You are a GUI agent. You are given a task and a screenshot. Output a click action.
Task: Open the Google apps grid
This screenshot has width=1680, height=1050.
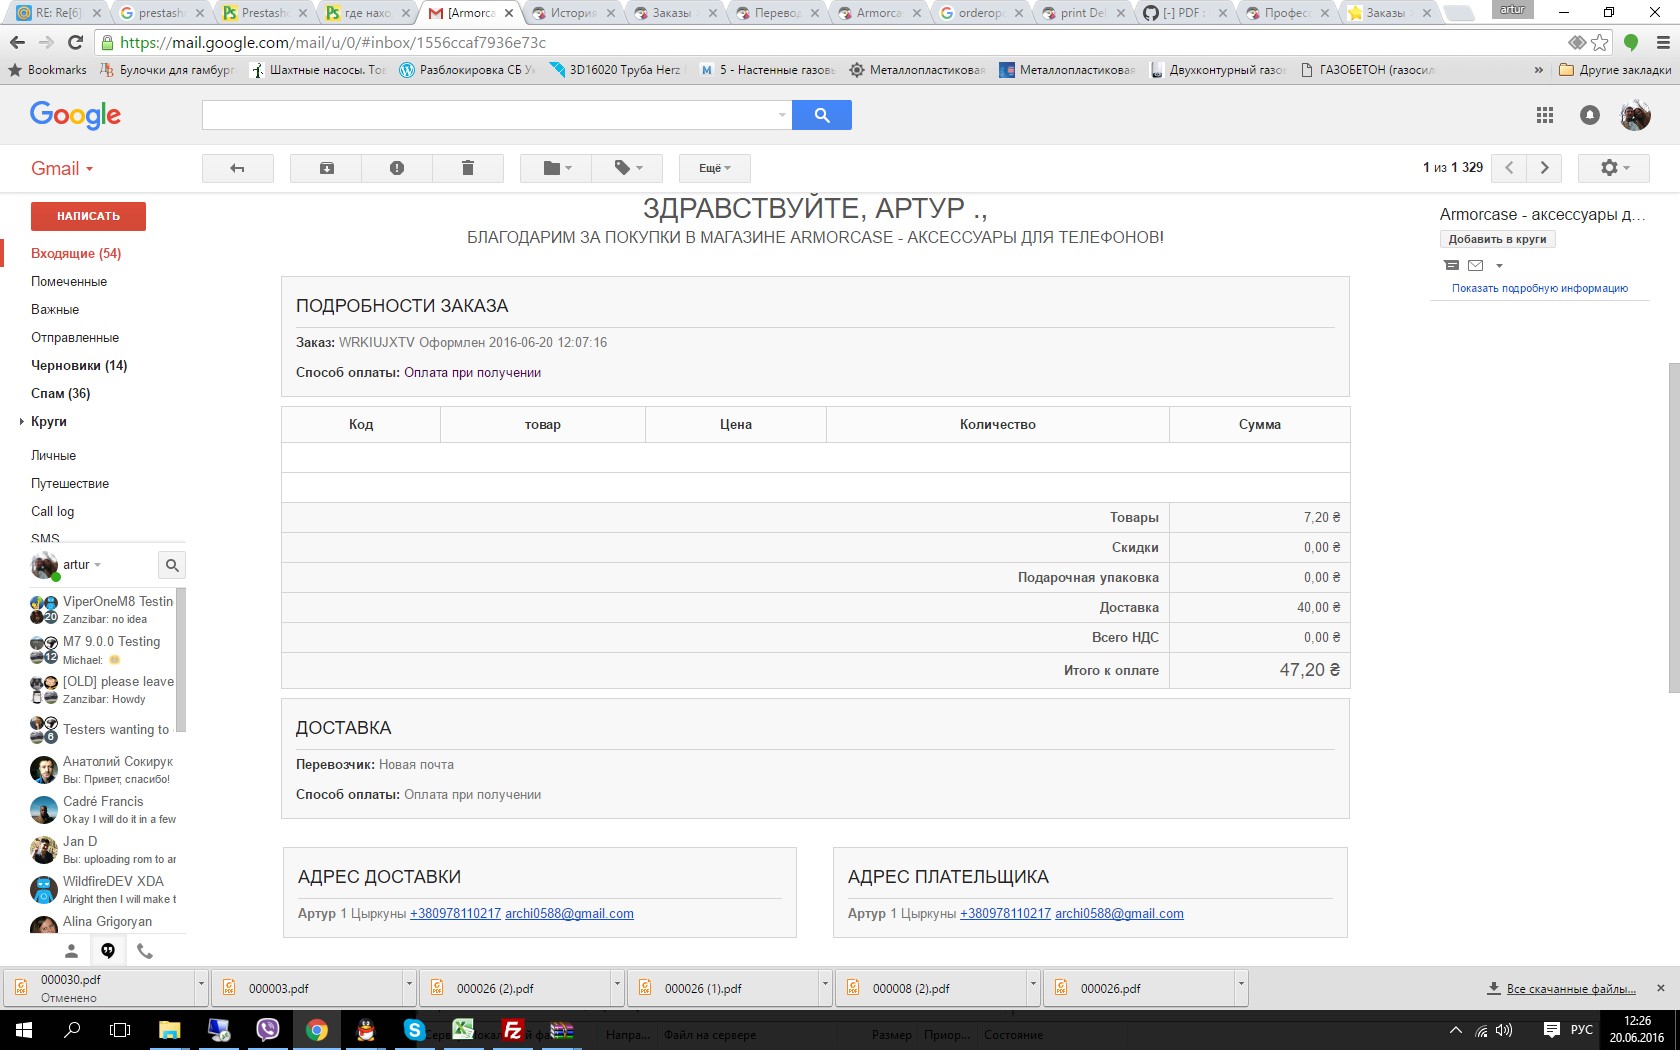click(x=1545, y=115)
